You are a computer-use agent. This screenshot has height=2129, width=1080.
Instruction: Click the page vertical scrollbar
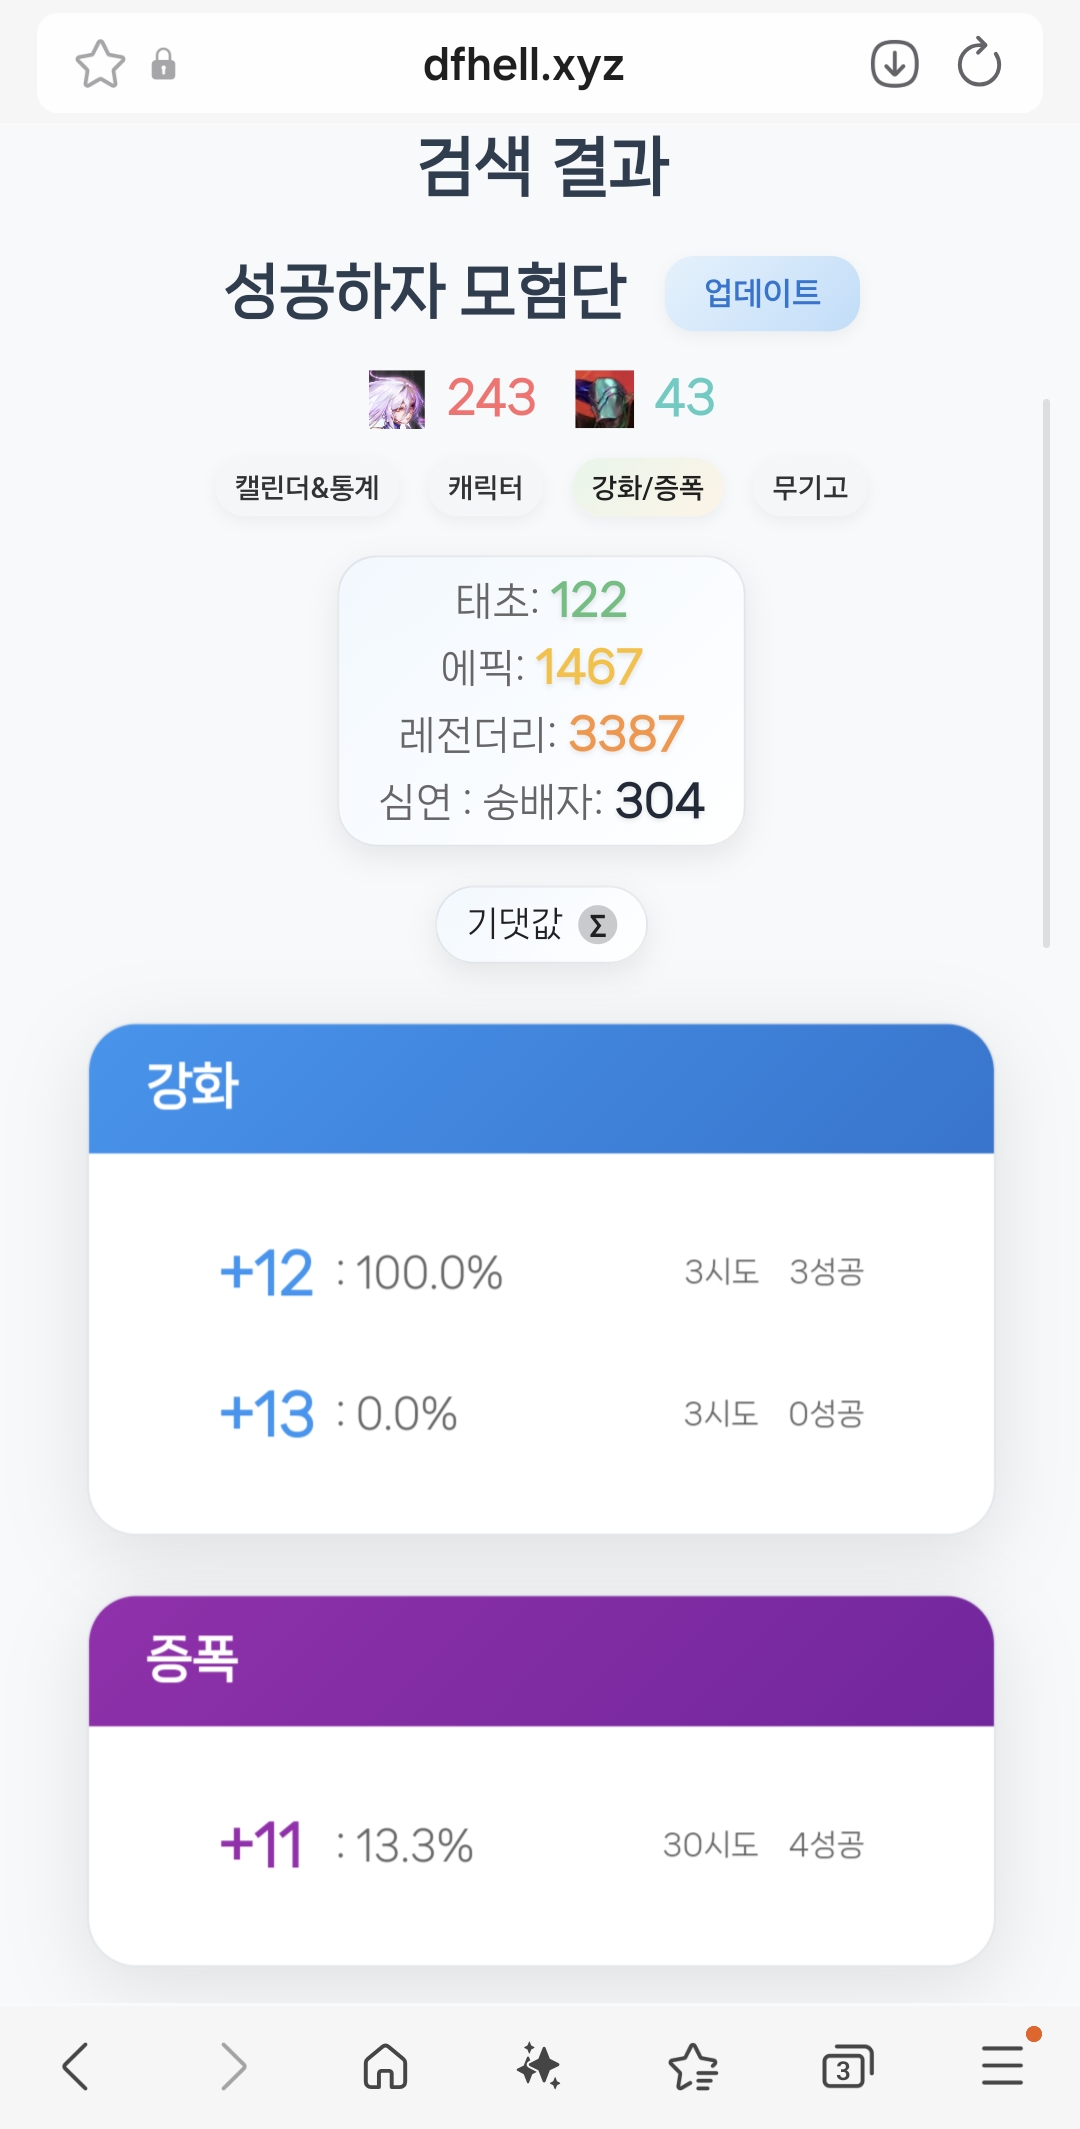(x=1046, y=672)
